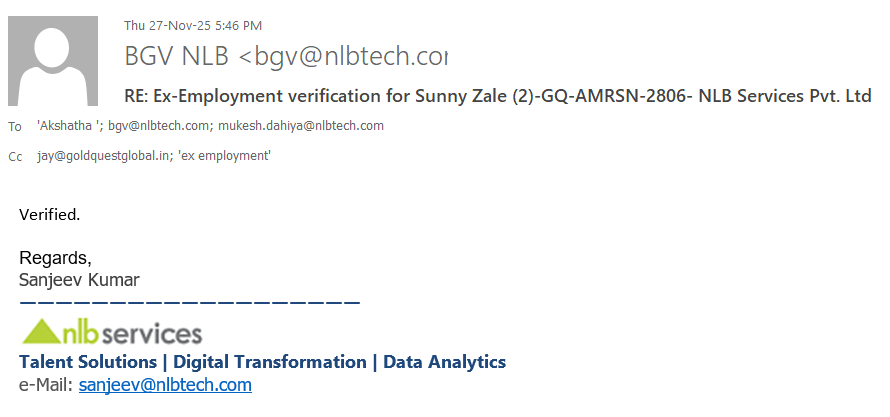Select recipient 'Akshatha' in the To field
Viewport: 890px width, 417px height.
[x=68, y=126]
